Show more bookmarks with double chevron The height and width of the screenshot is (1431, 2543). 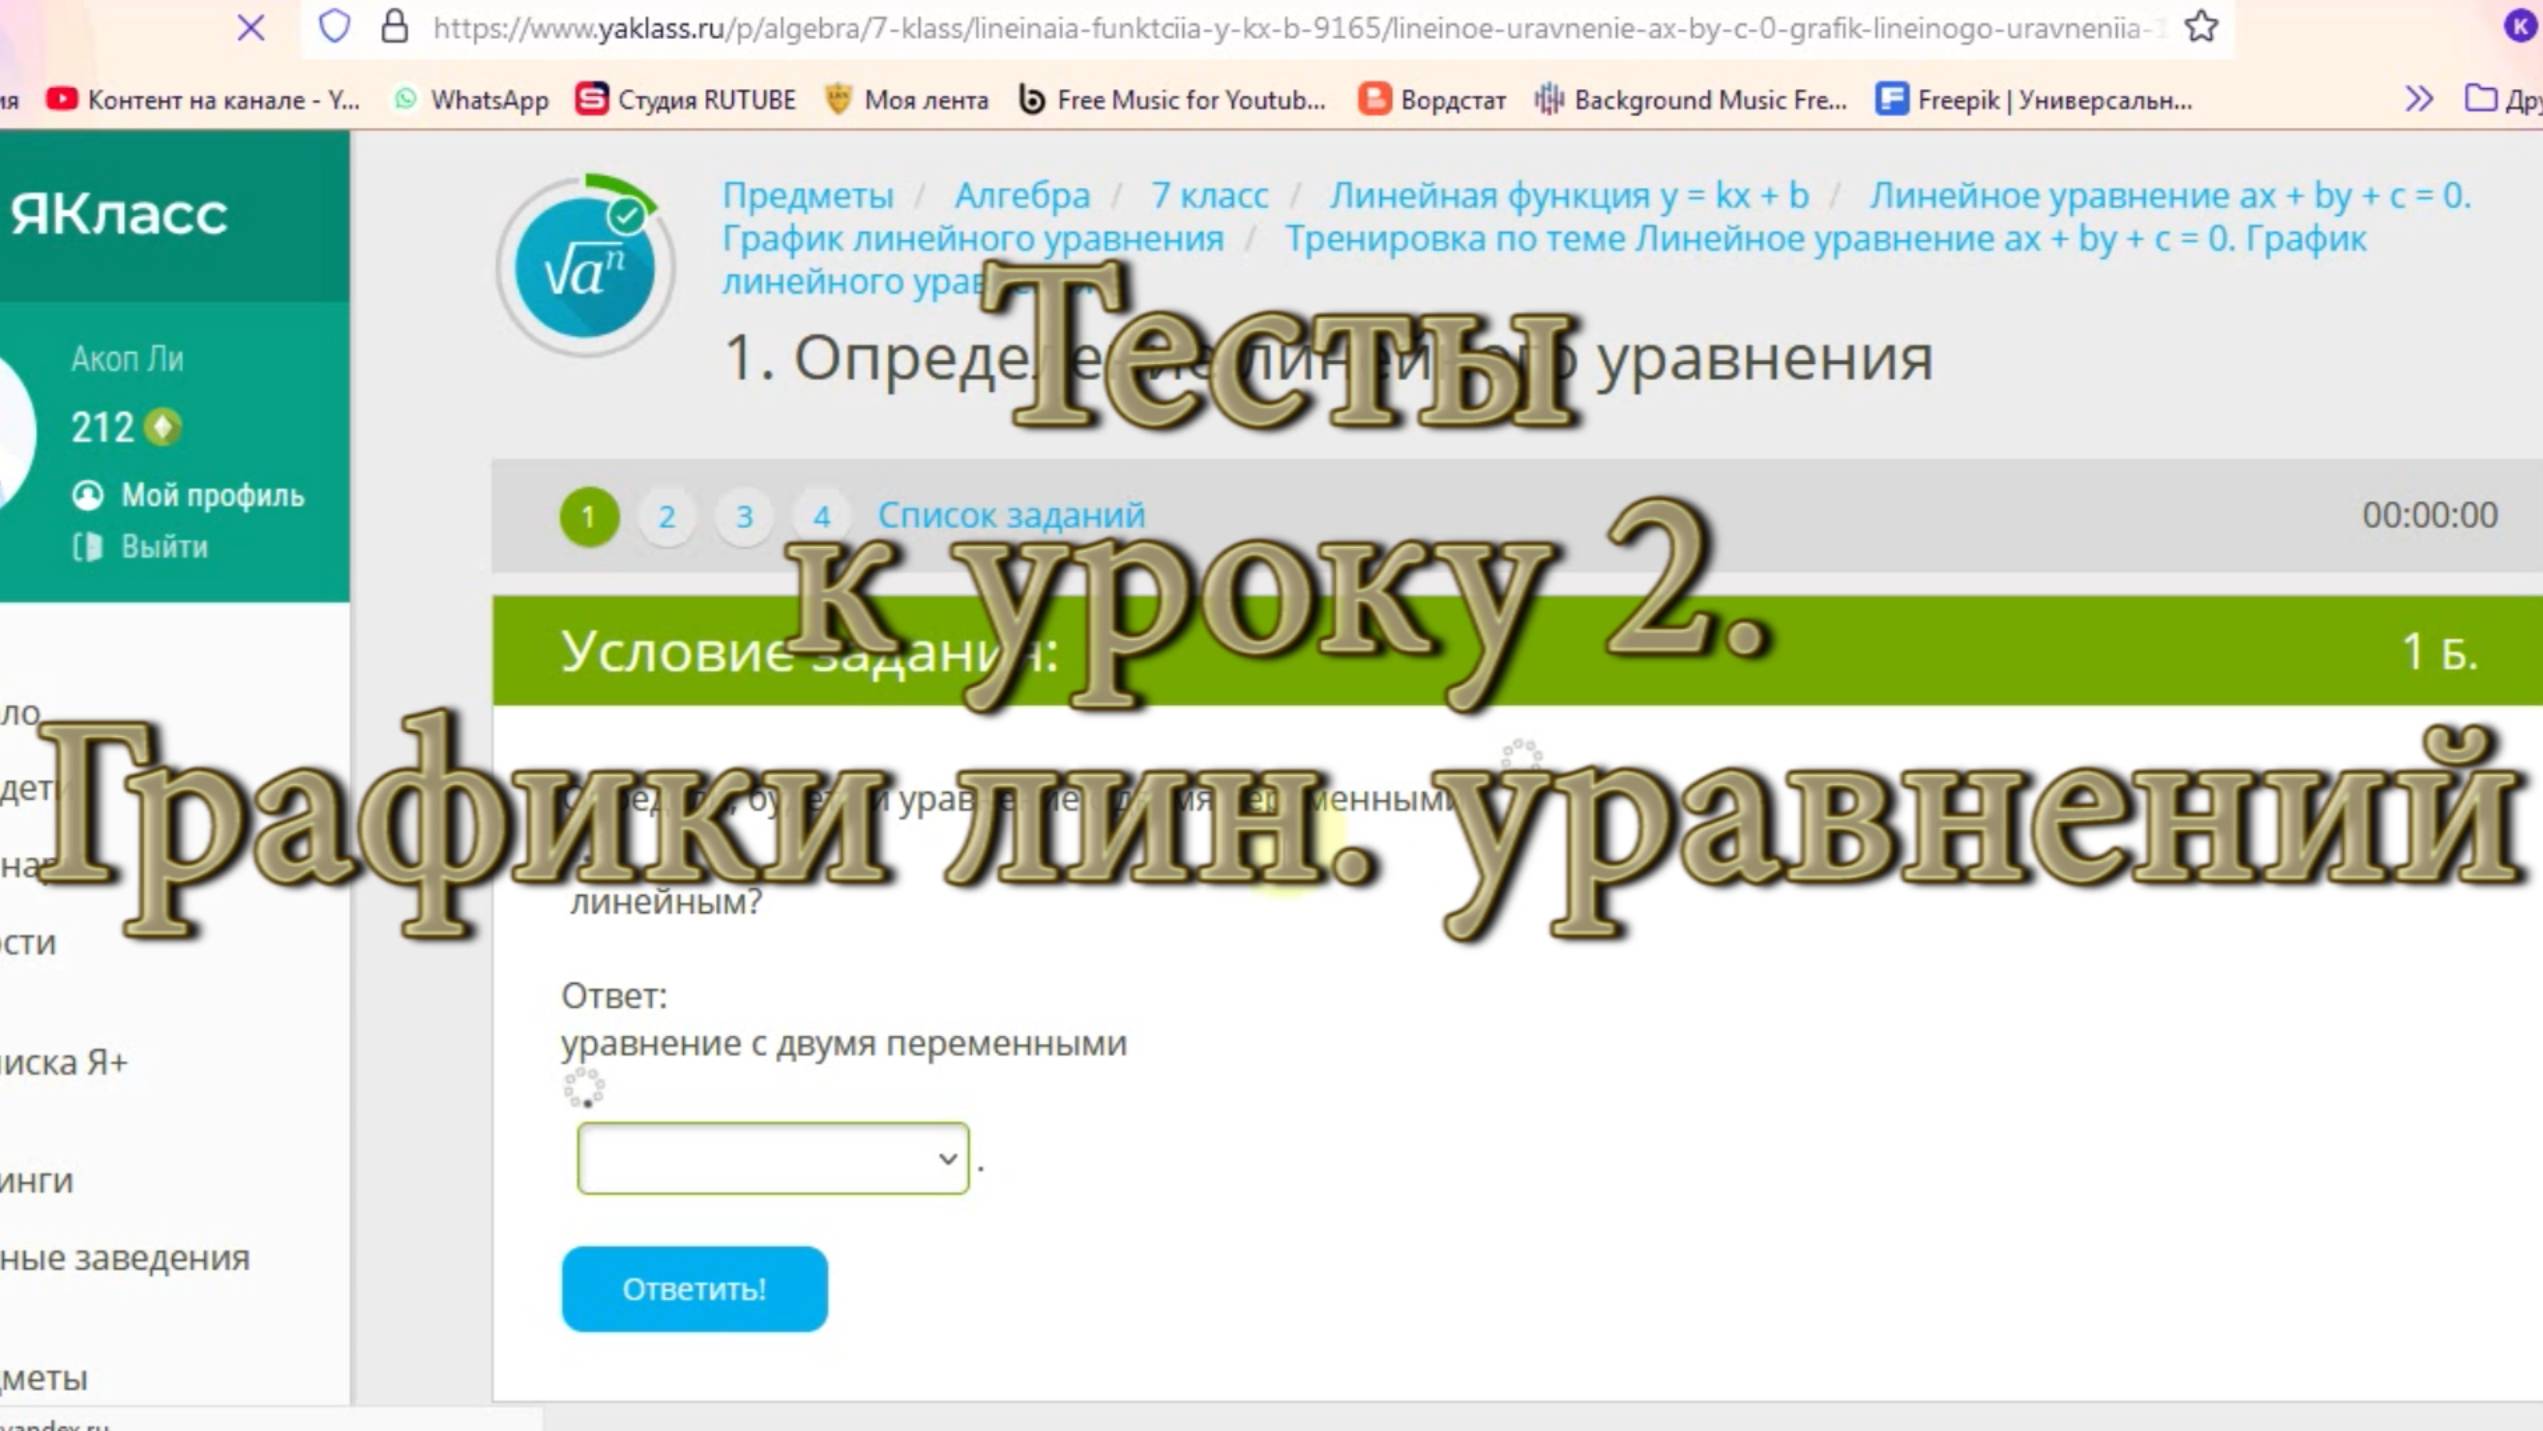point(2418,99)
